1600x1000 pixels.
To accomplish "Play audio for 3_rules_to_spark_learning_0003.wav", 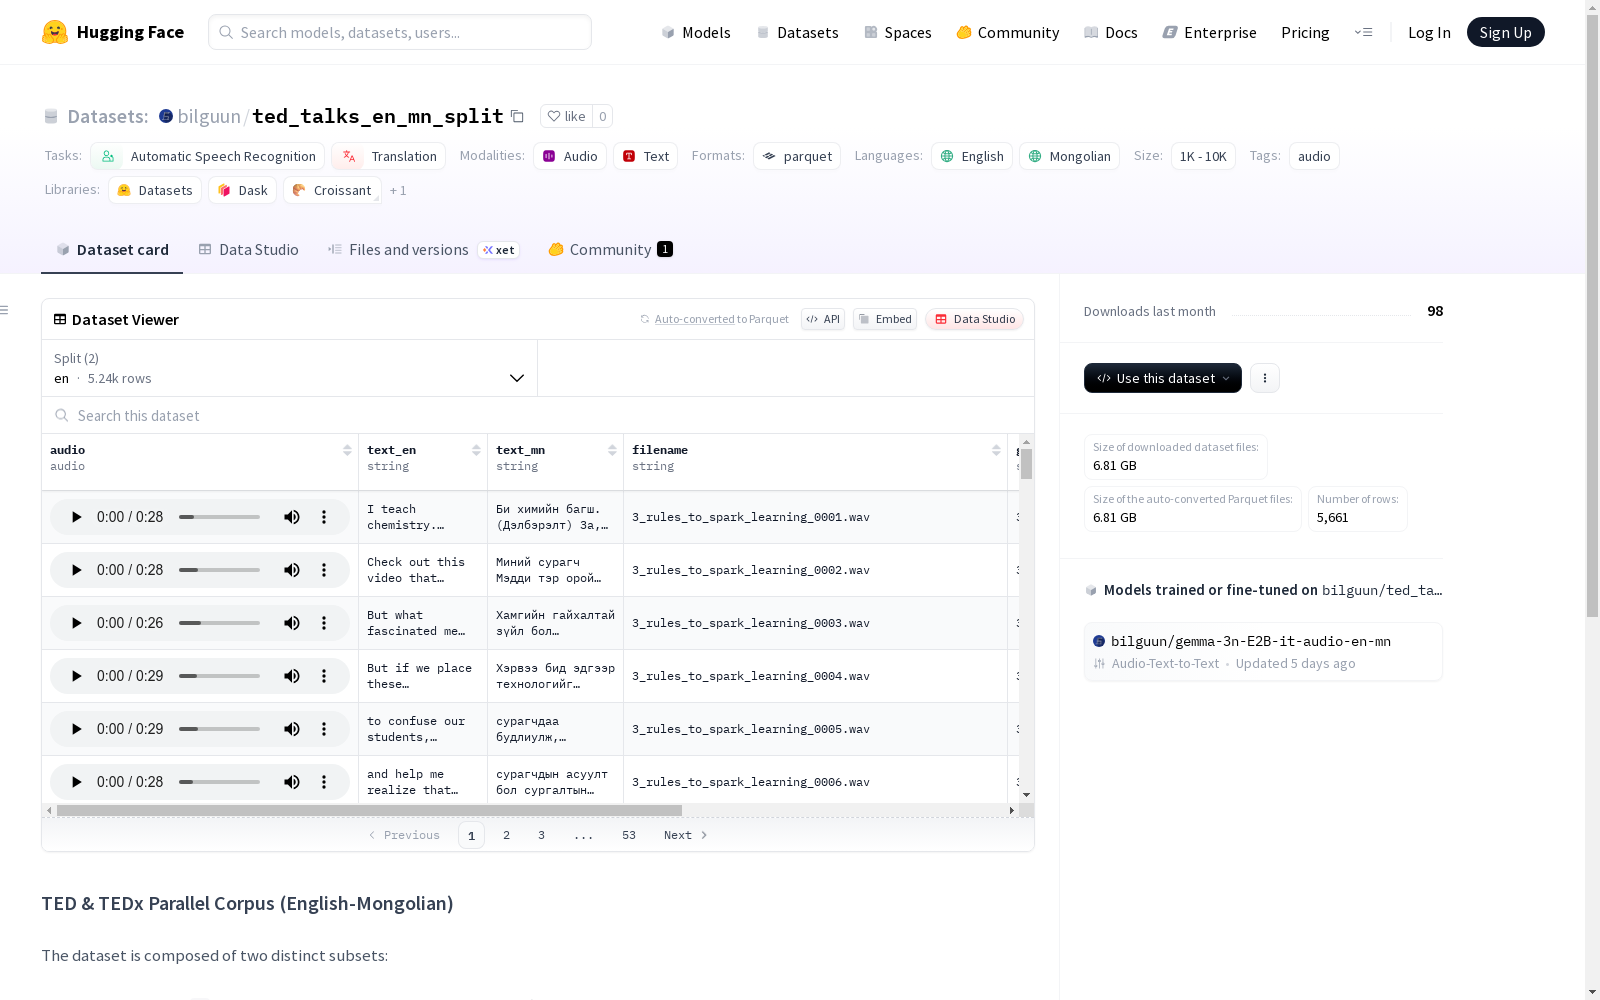I will coord(76,623).
